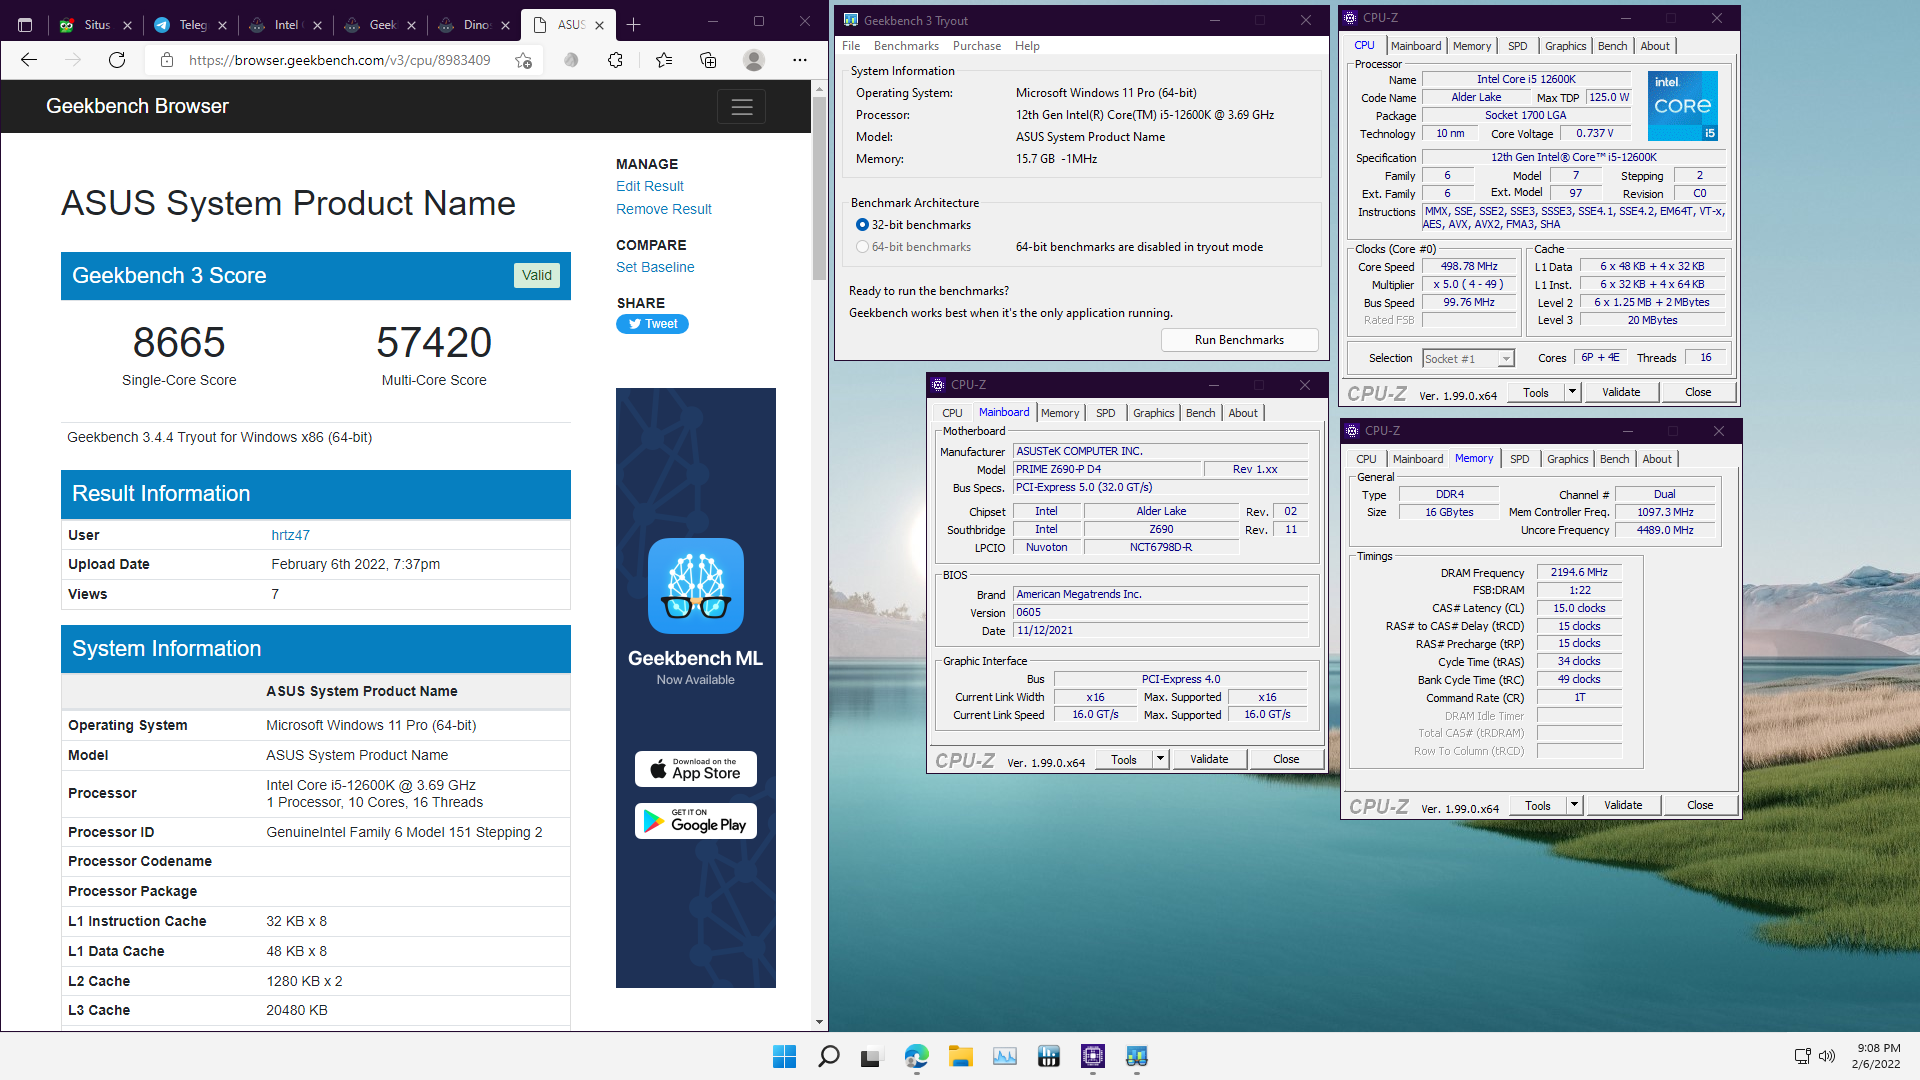Click Get it on Google Play badge
This screenshot has height=1080, width=1920.
[696, 821]
